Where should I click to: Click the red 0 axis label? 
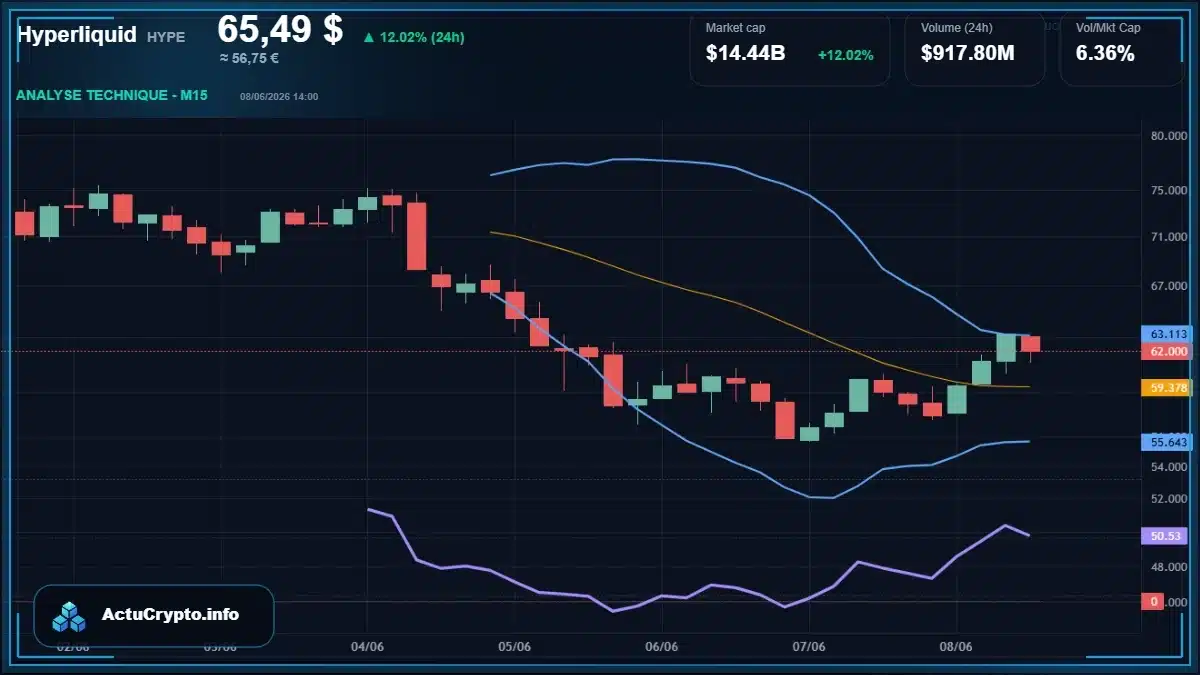(x=1153, y=602)
